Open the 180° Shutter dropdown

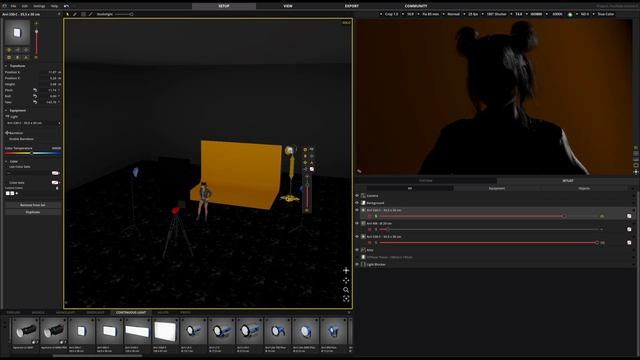[495, 14]
